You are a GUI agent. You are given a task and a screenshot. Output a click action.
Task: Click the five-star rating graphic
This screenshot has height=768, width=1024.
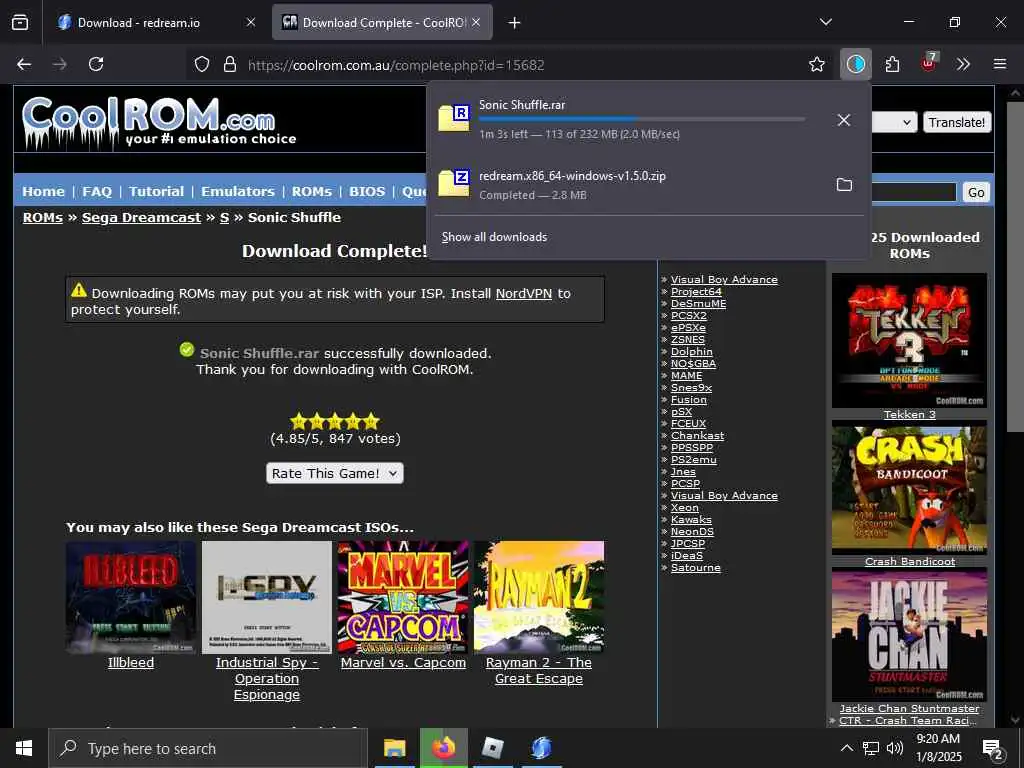coord(334,421)
